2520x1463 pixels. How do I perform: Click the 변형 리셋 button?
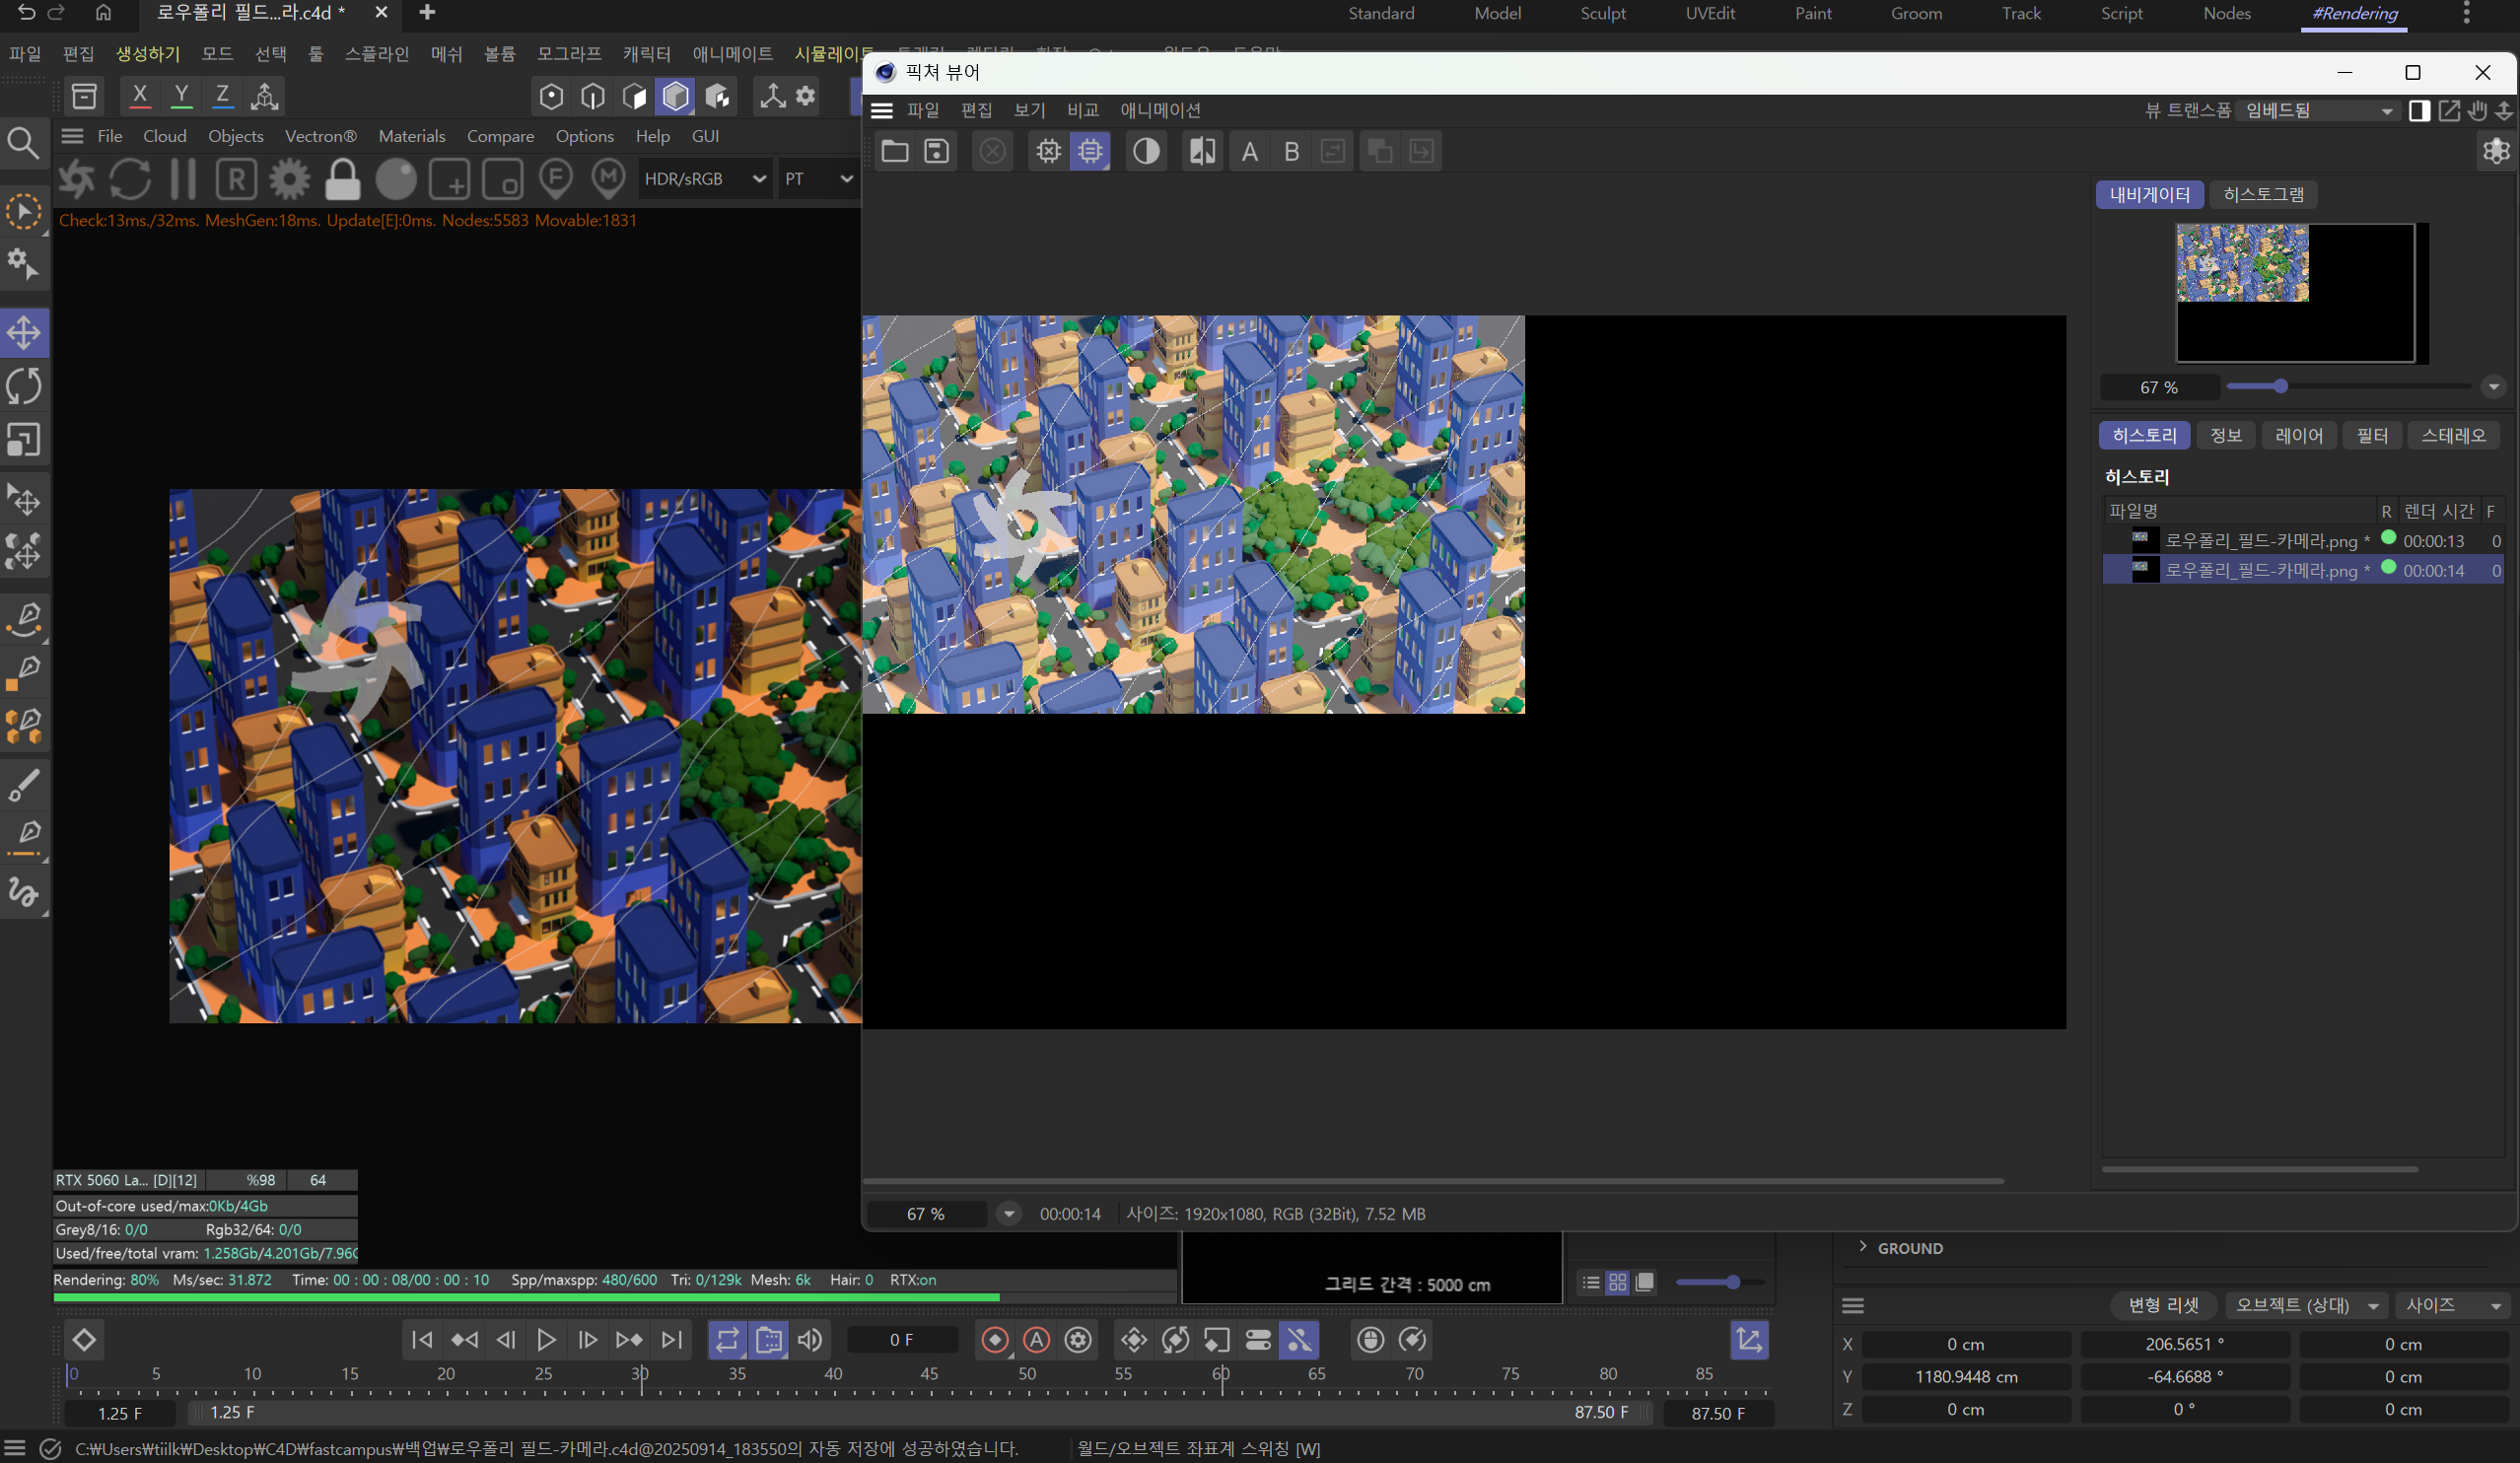[2163, 1306]
